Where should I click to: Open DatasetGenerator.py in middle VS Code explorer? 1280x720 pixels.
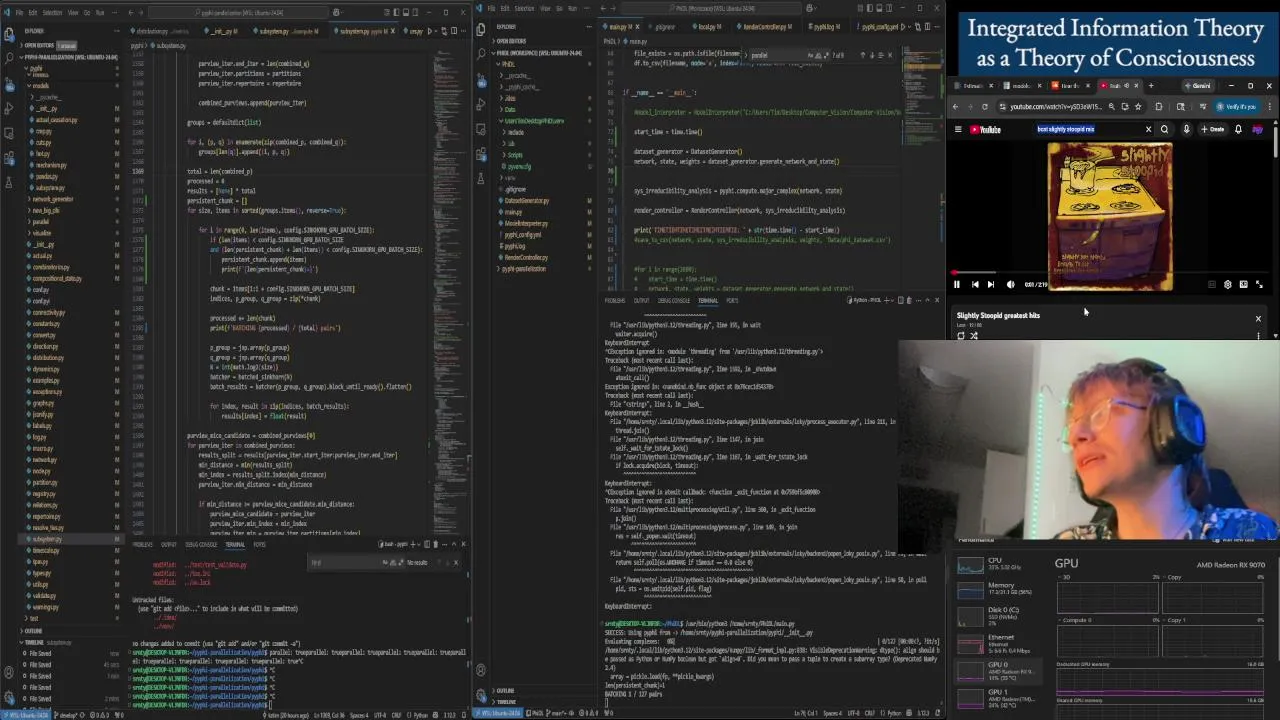[526, 201]
